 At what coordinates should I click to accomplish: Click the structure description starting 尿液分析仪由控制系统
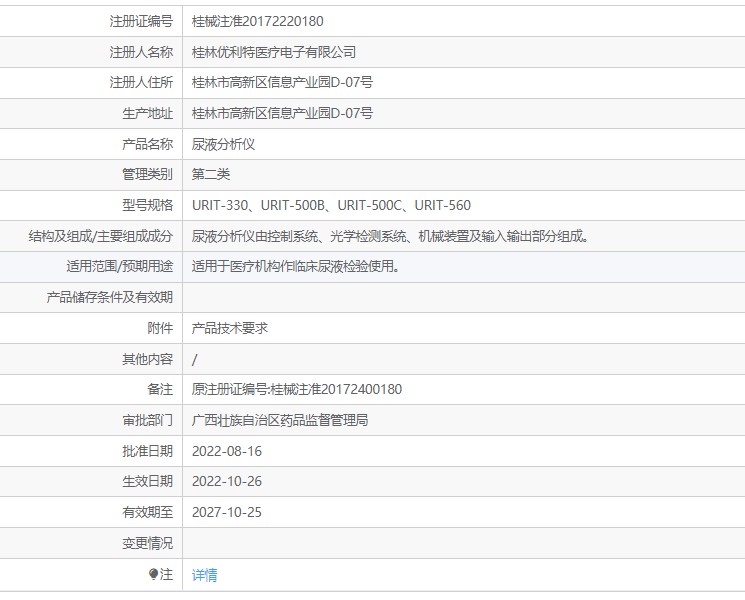(x=391, y=236)
